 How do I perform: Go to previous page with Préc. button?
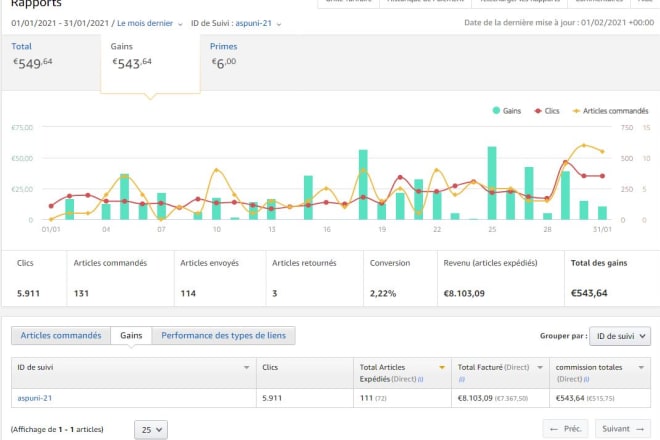(x=565, y=429)
